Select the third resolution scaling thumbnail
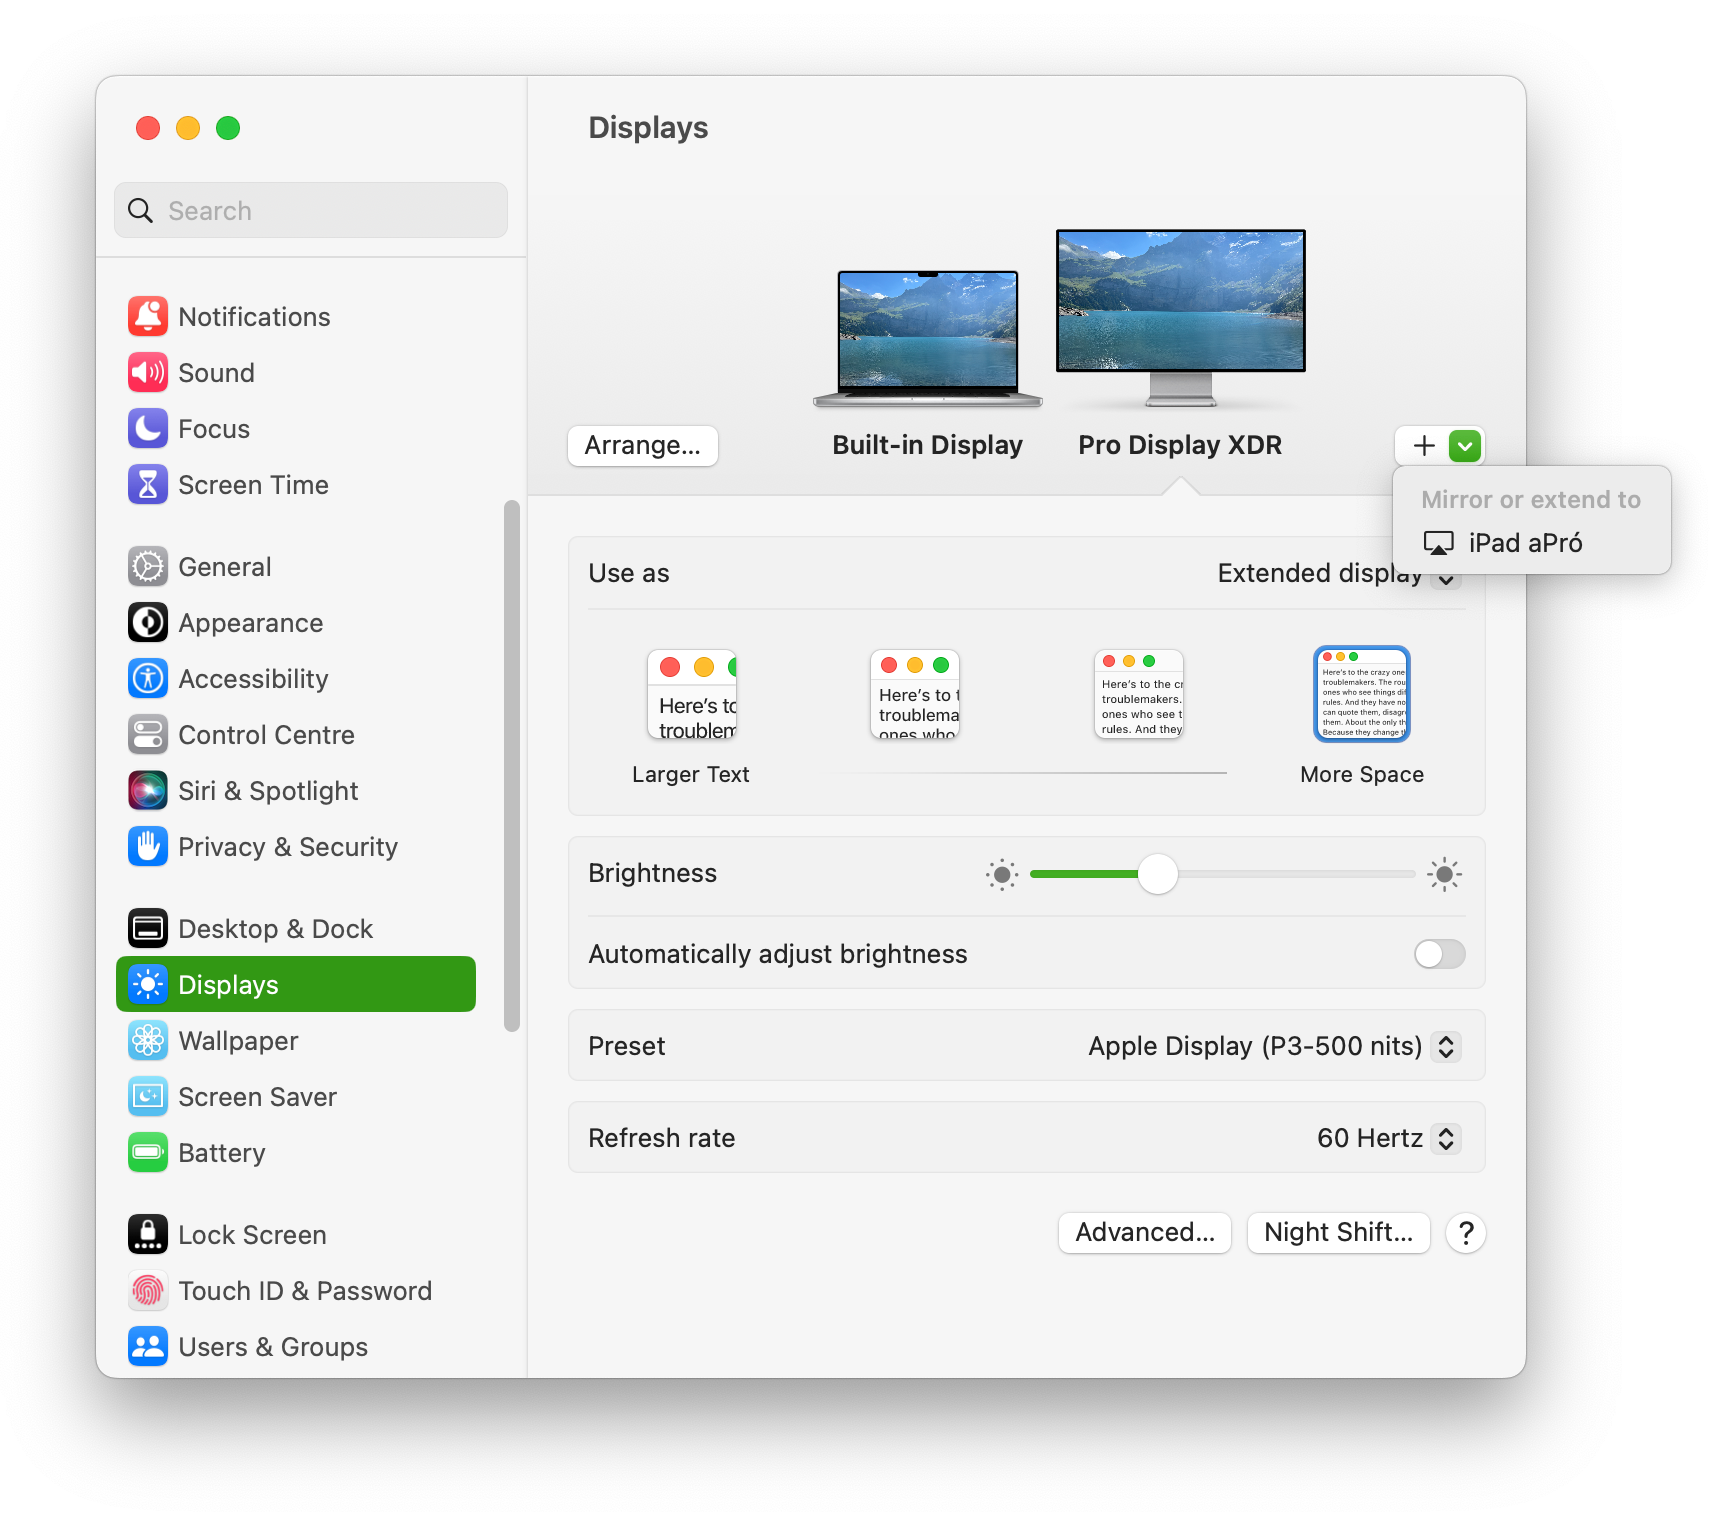Screen dimensions: 1720x1526 tap(1139, 696)
